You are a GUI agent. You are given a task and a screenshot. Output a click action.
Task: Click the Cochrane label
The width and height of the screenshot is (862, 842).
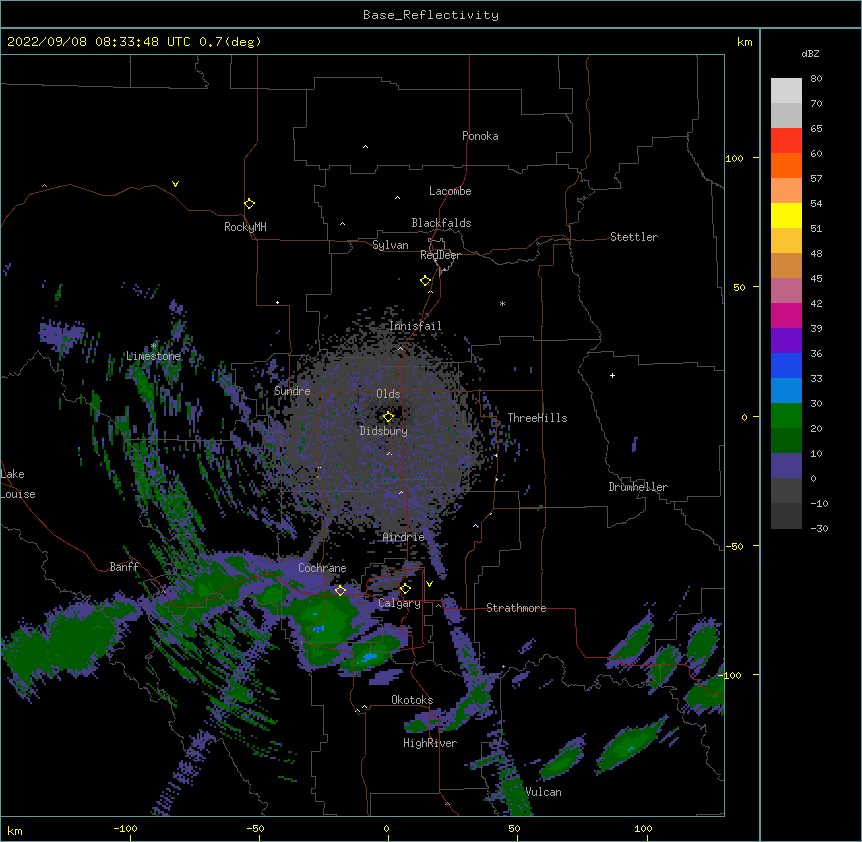(322, 568)
